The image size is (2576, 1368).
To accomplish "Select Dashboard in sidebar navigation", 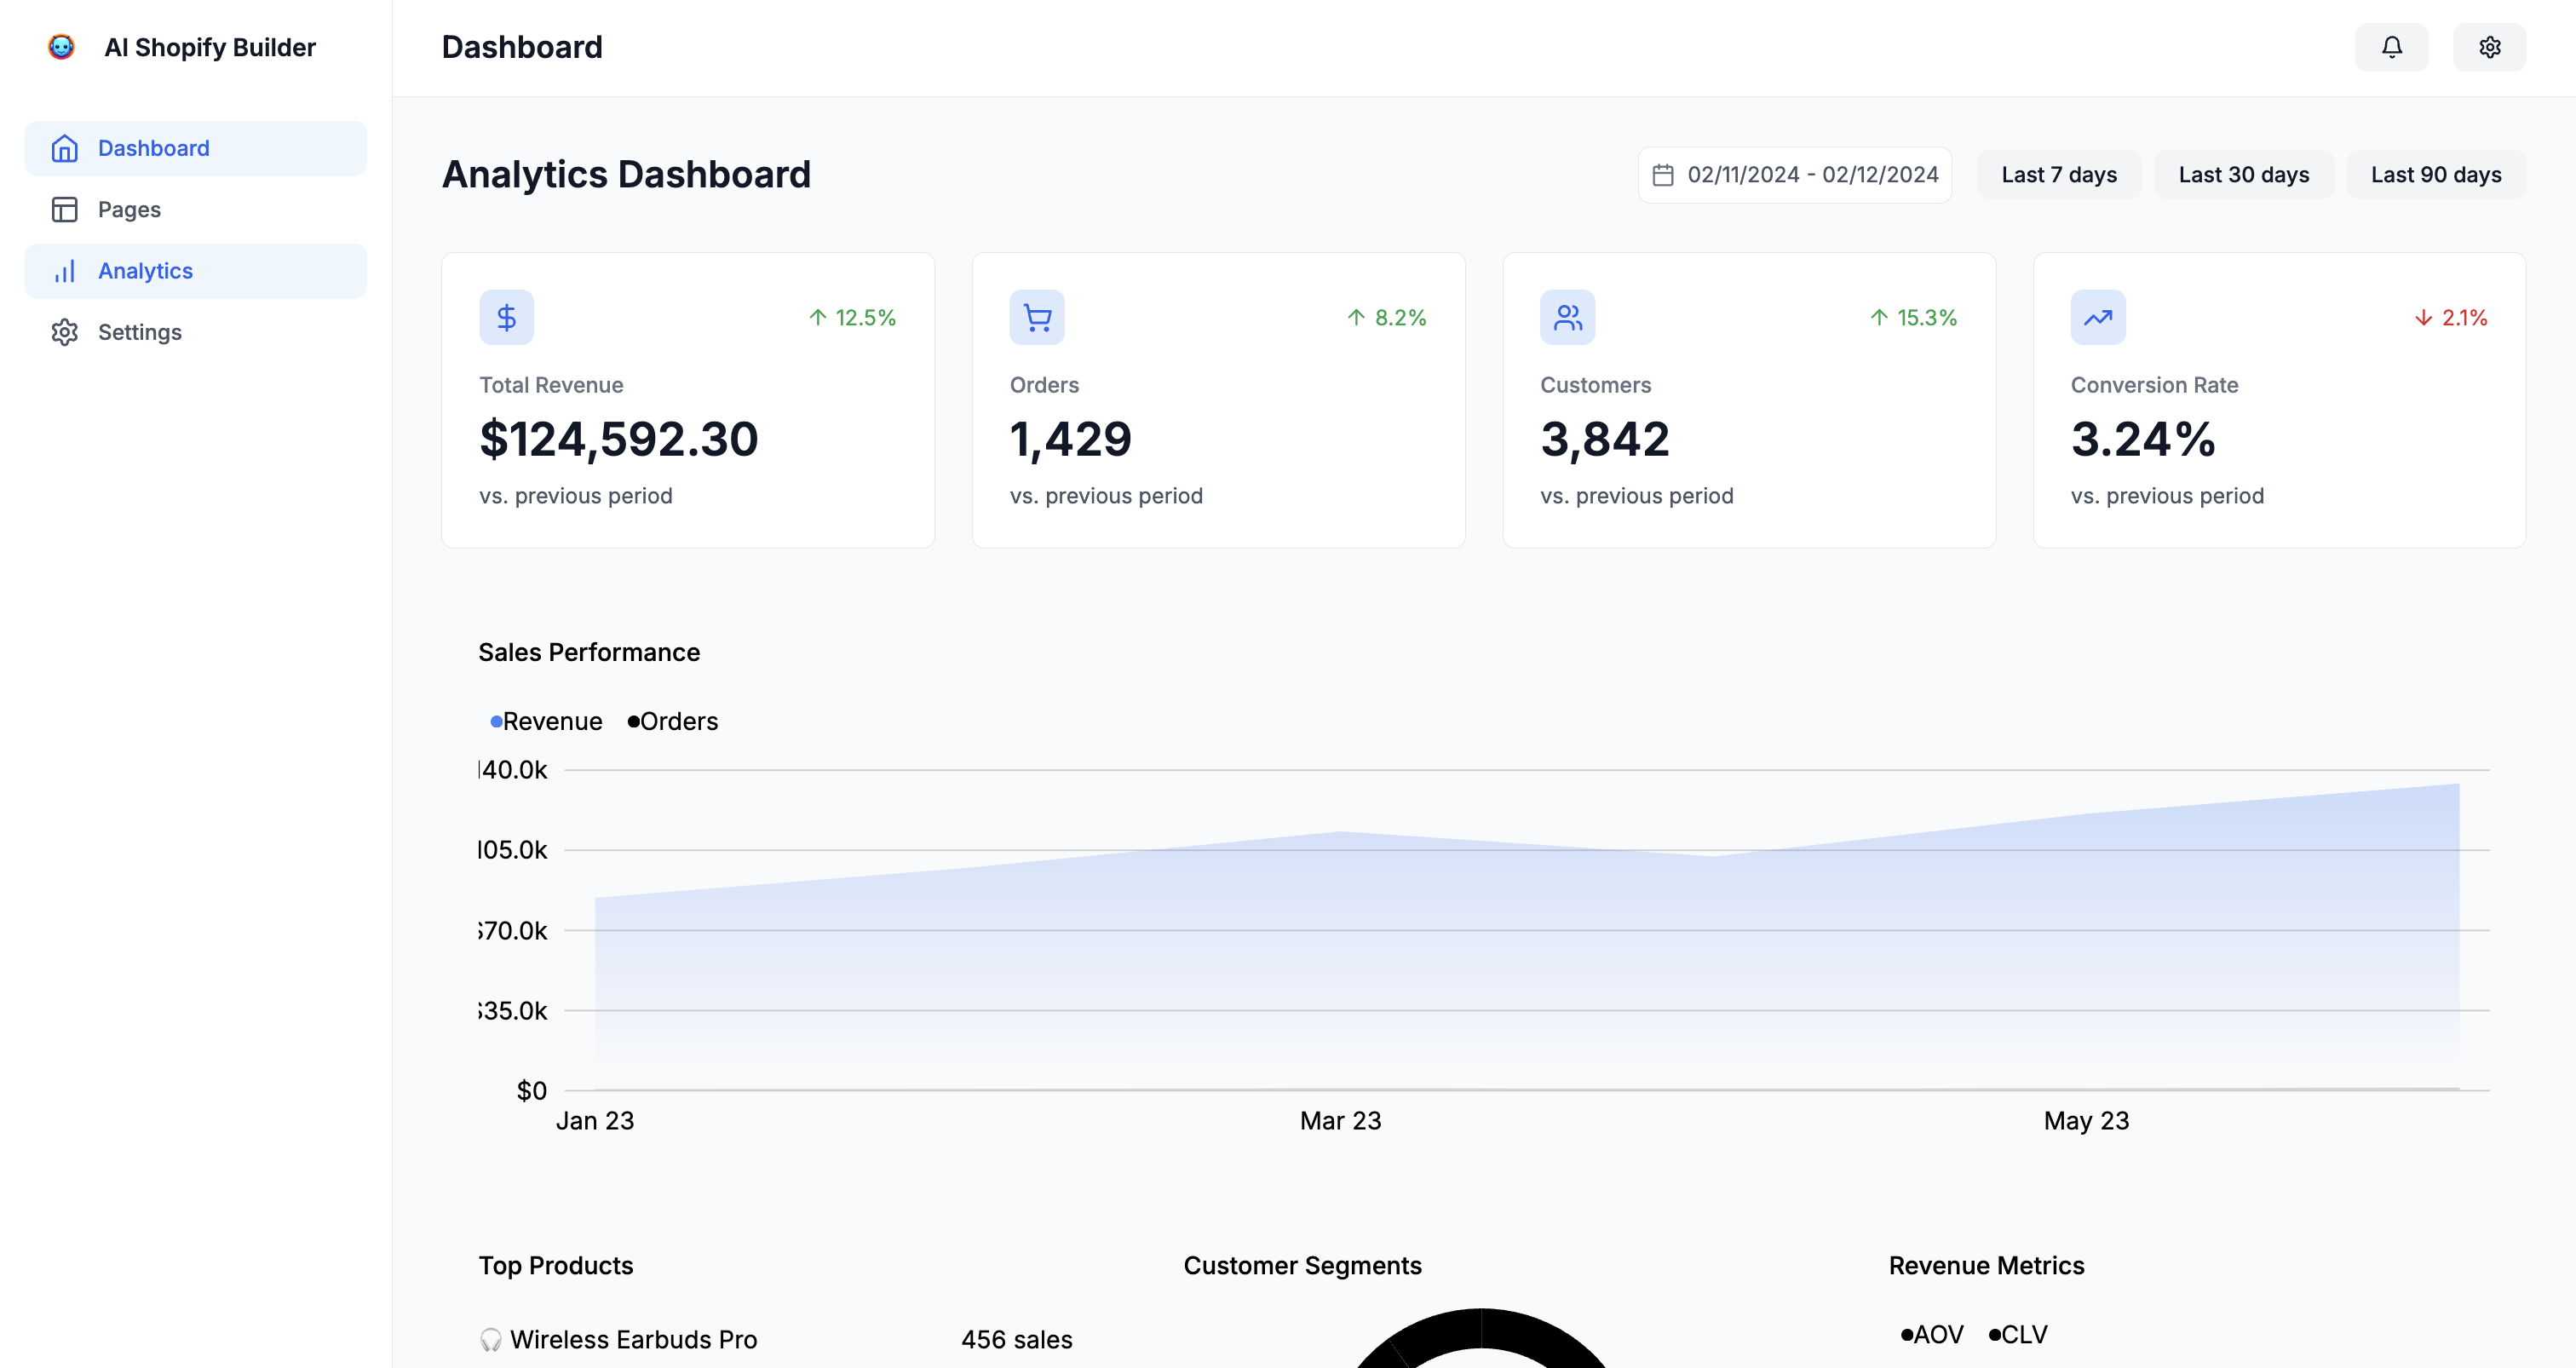I will tap(153, 148).
